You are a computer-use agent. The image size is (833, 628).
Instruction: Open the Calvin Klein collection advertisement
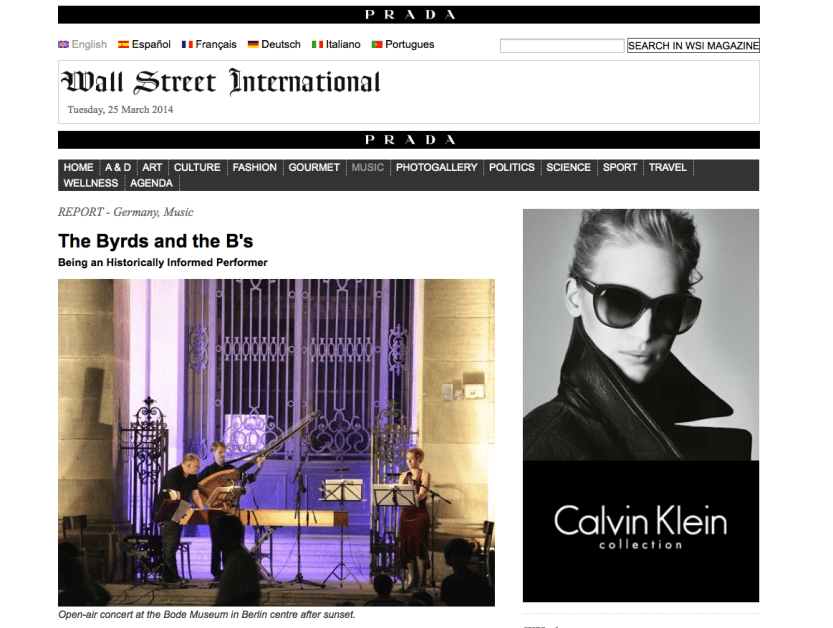[x=640, y=405]
